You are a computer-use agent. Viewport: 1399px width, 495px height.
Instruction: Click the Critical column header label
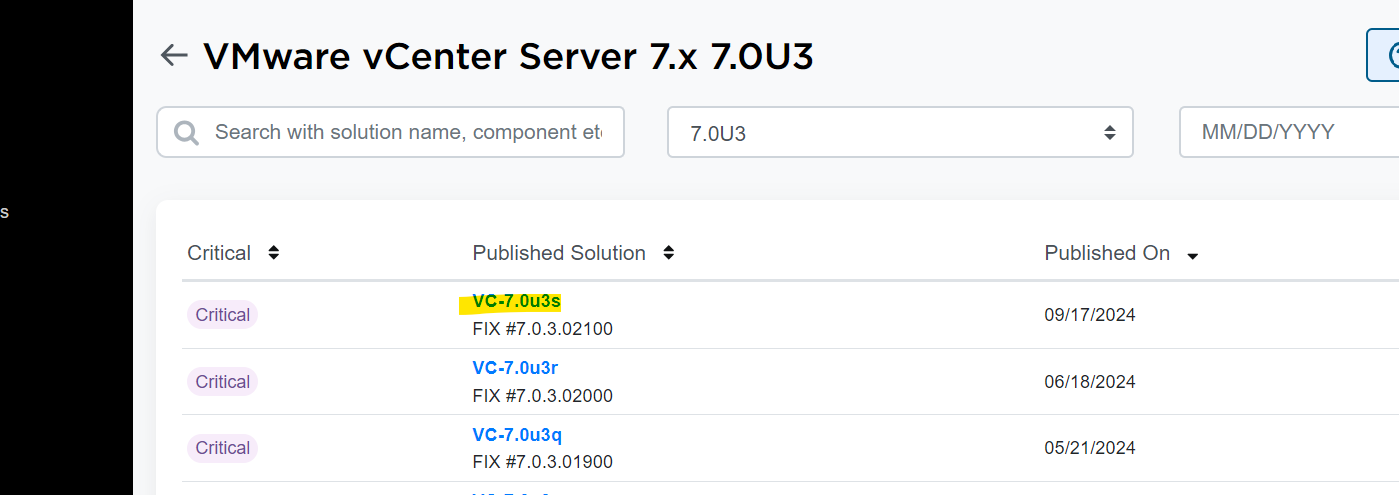click(x=219, y=253)
